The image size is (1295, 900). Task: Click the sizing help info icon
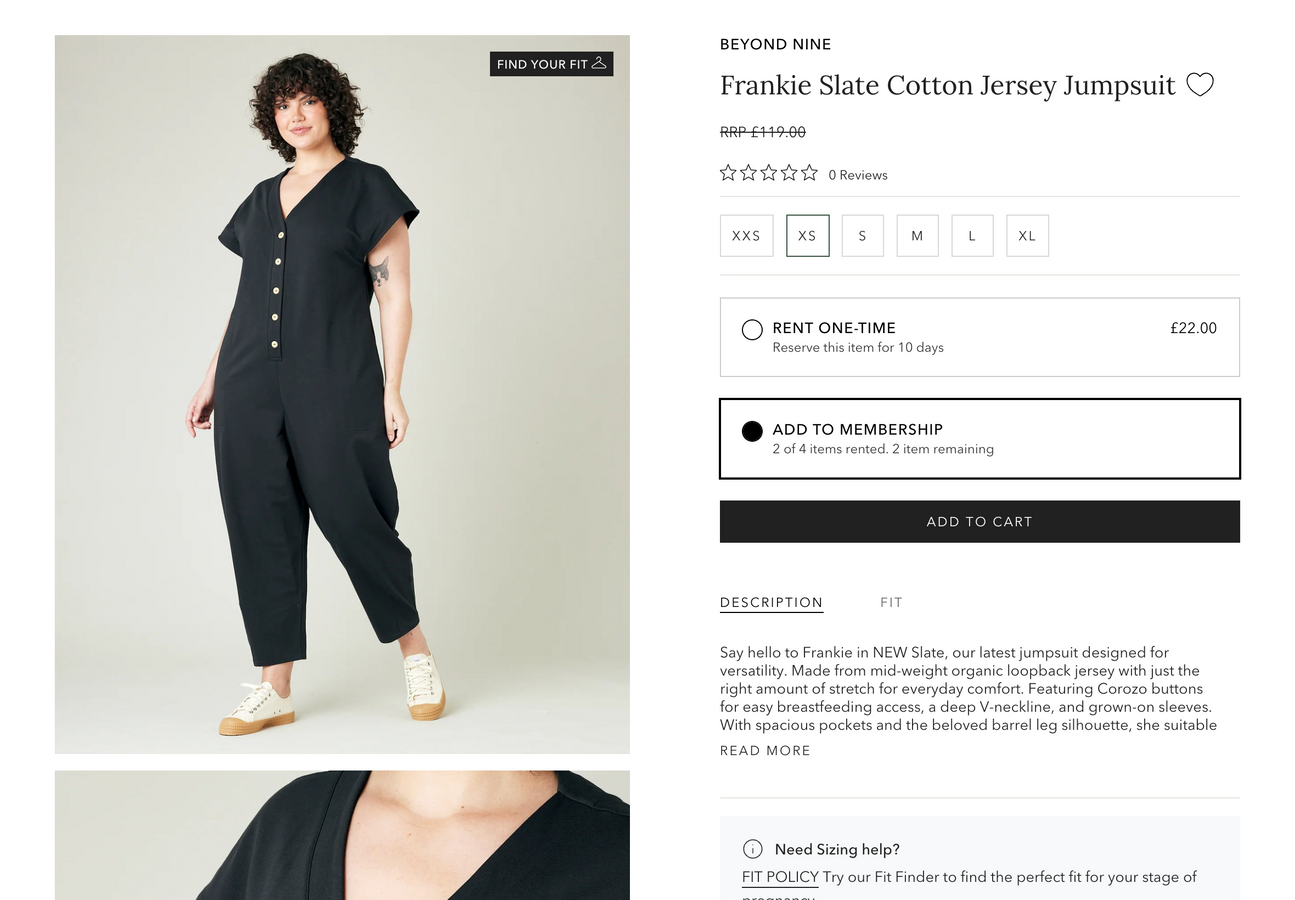point(752,849)
